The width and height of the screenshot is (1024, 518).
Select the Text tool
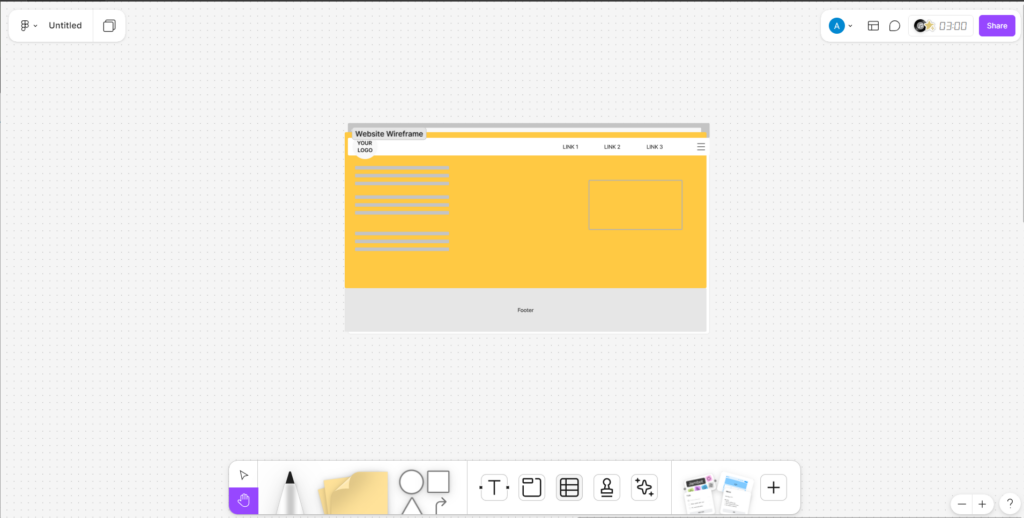point(494,487)
